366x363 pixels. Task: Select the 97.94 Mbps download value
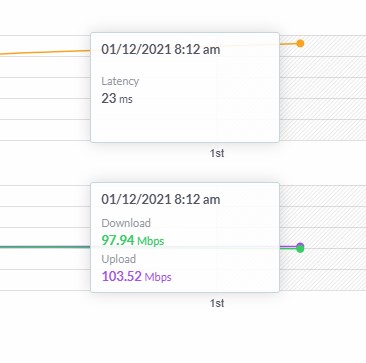click(x=133, y=240)
